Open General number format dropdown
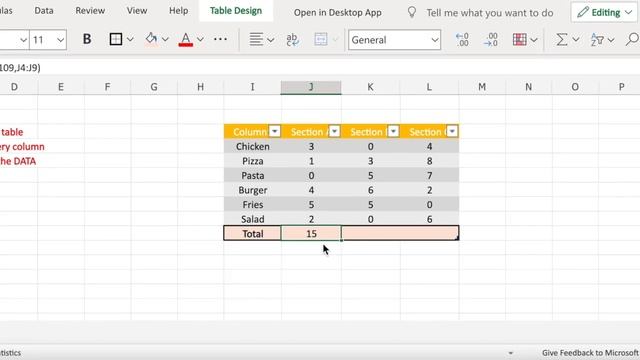Screen dimensions: 640x360 [x=435, y=40]
